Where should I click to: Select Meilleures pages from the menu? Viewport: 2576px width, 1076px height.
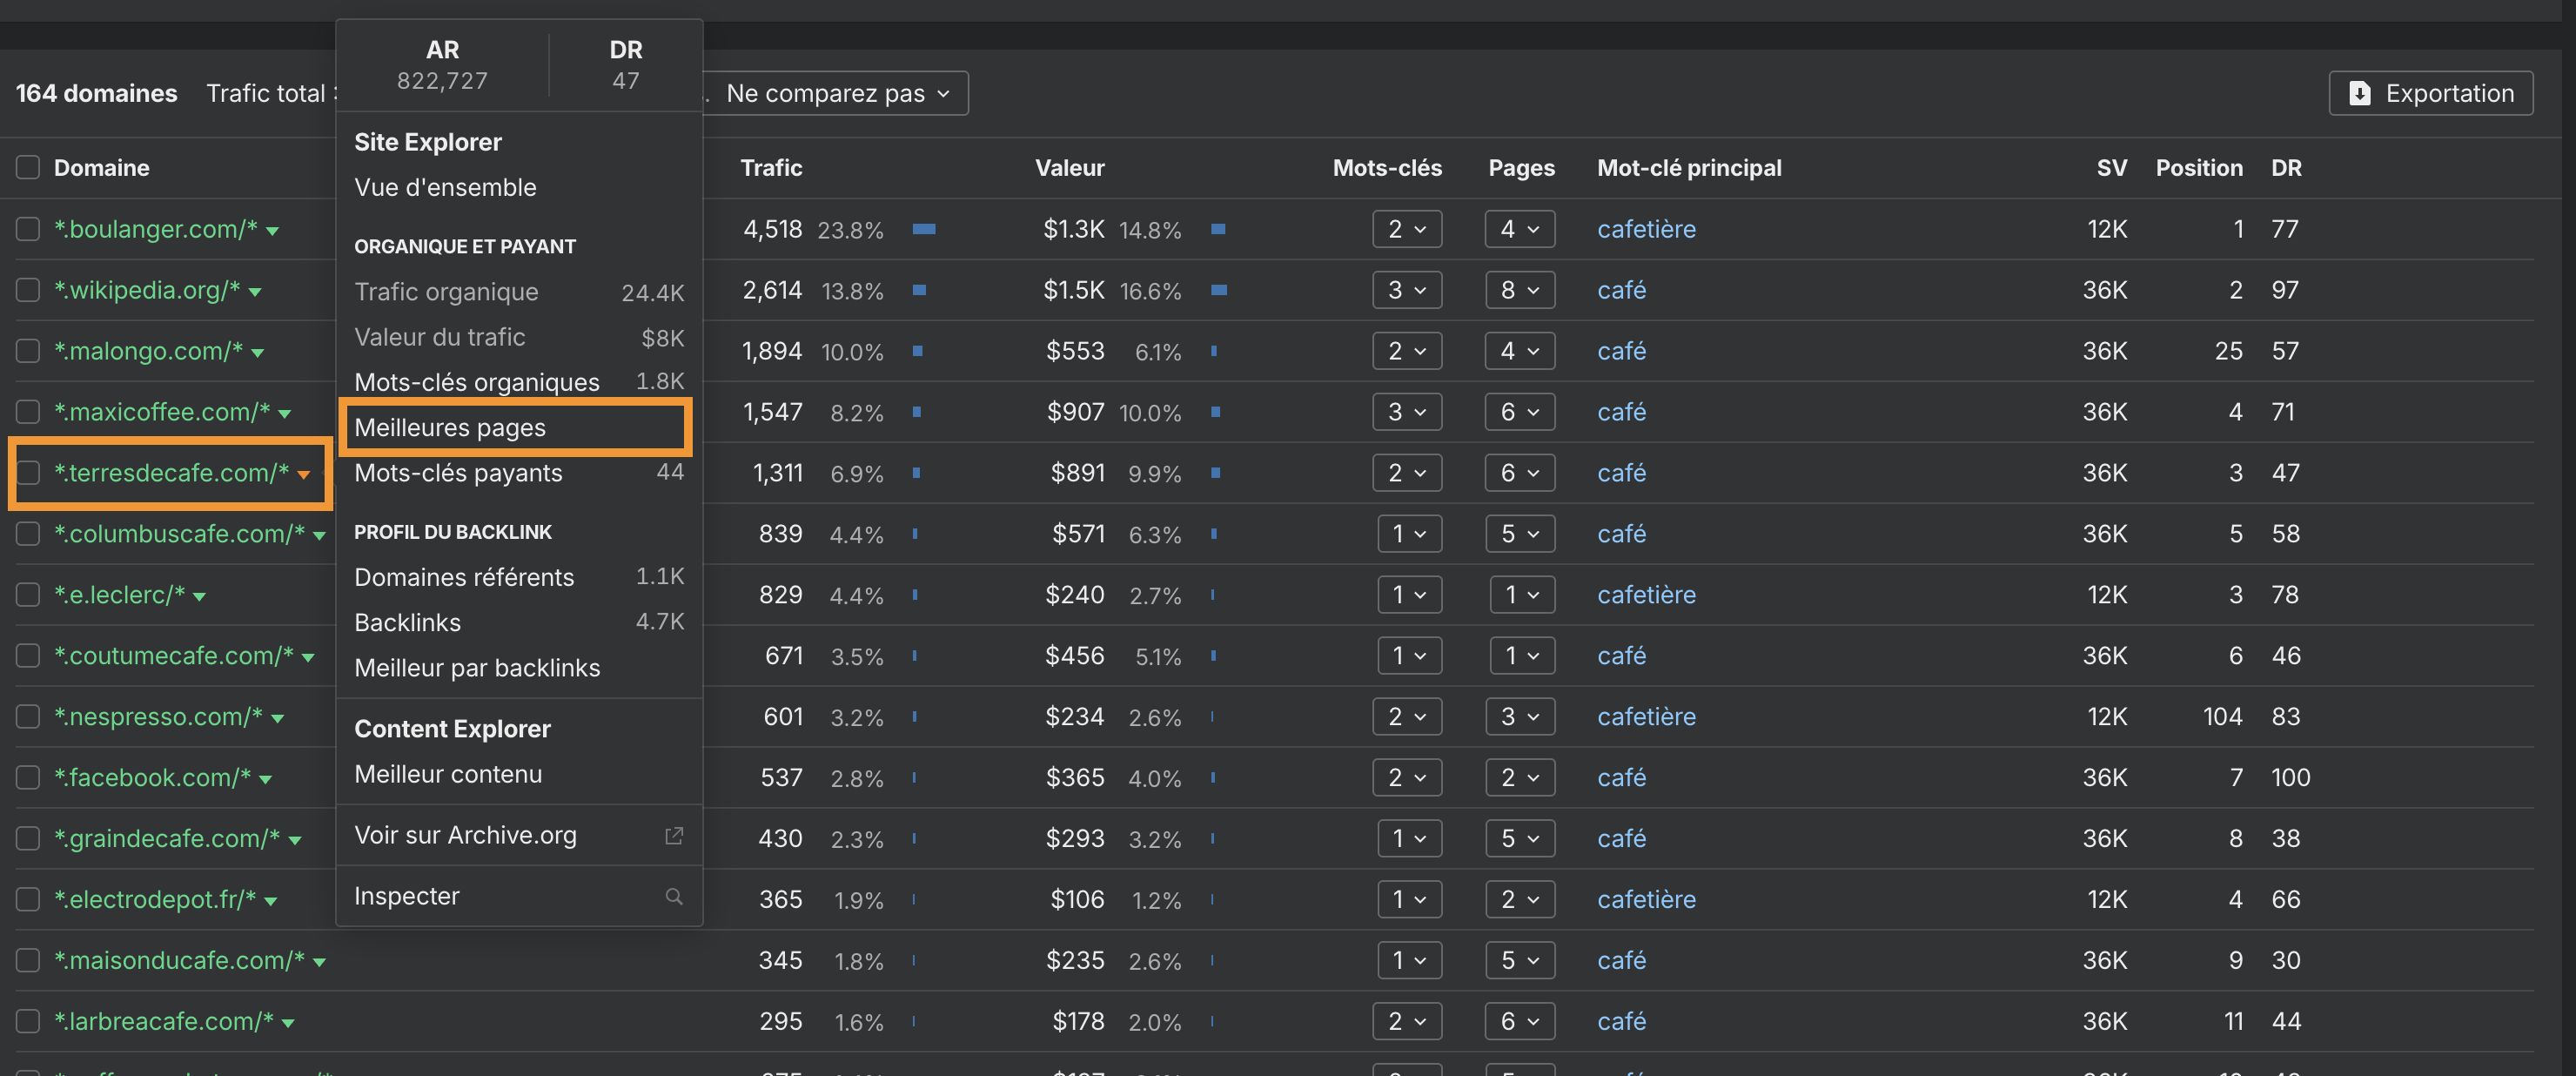point(450,427)
